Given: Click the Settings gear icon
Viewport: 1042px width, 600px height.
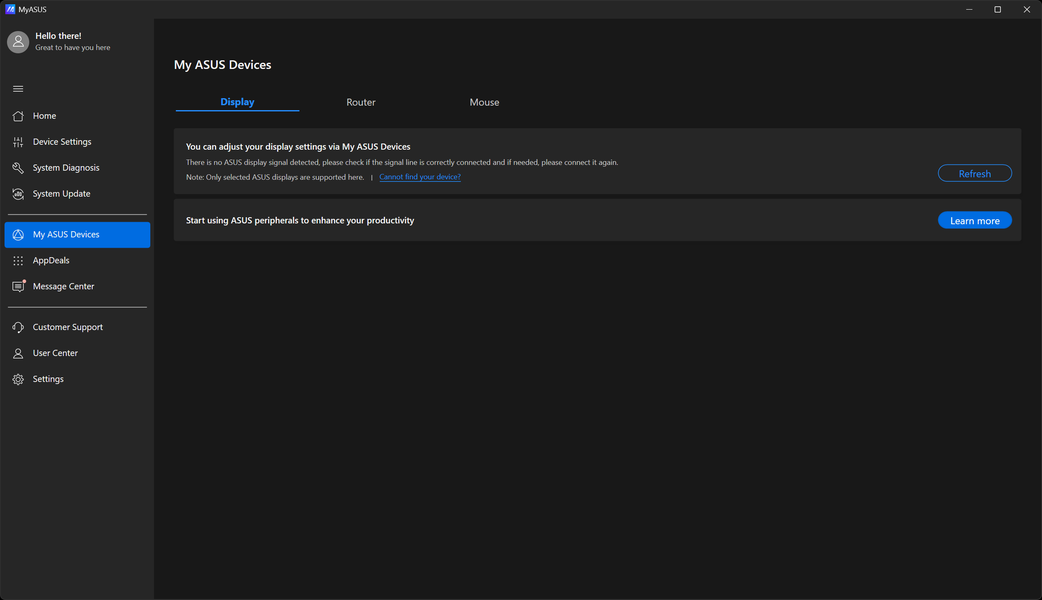Looking at the screenshot, I should (x=18, y=379).
